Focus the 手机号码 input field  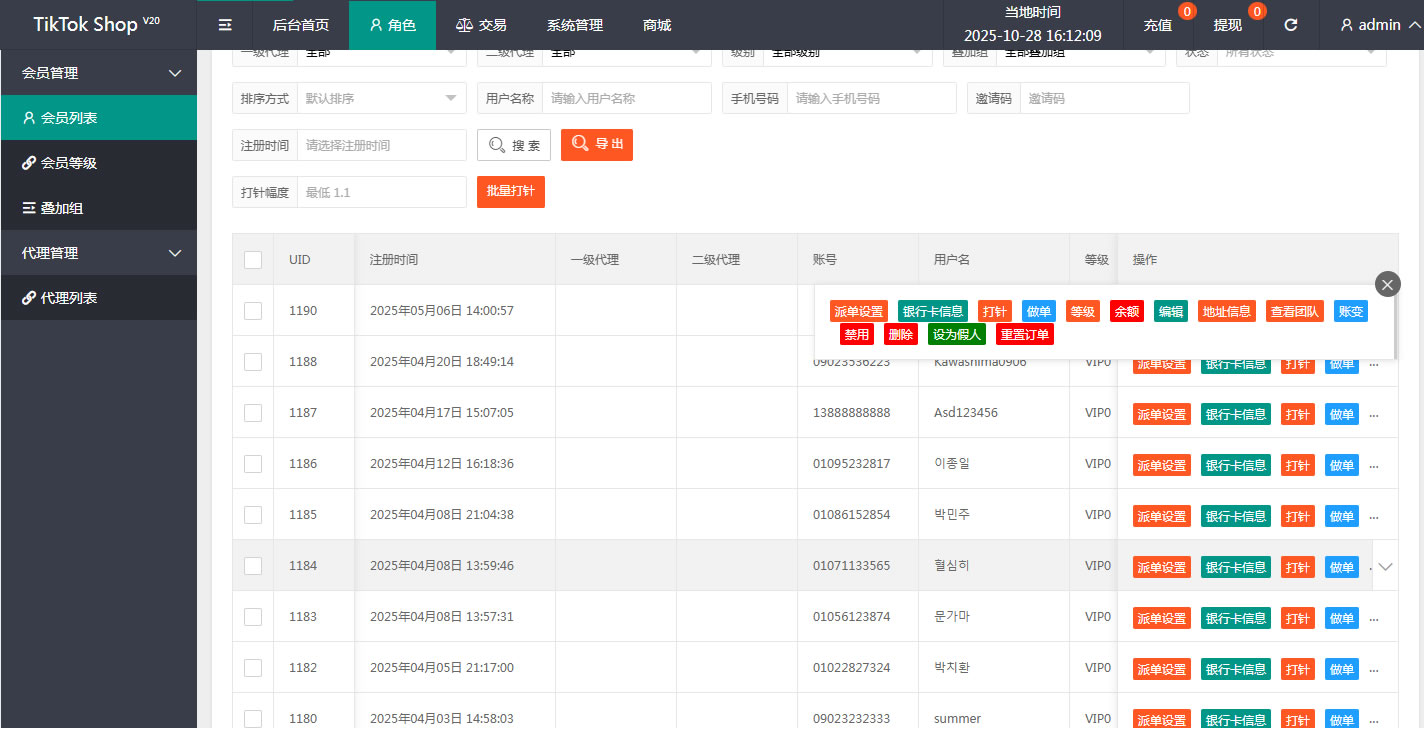[x=870, y=98]
